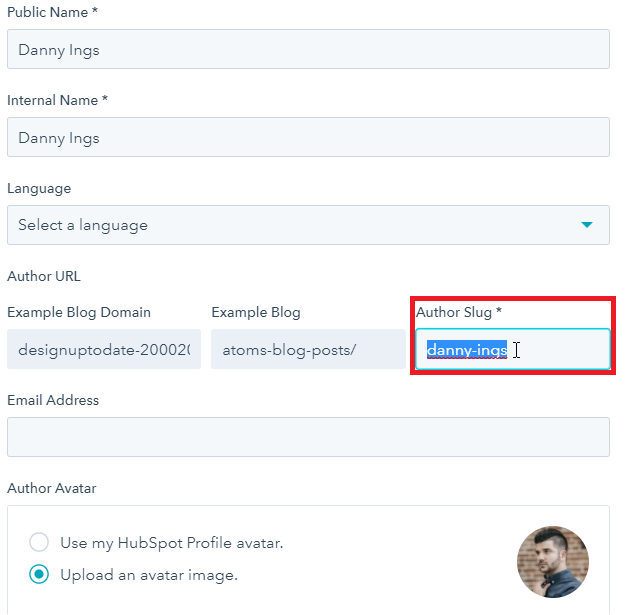Choose the Upload an avatar image option
626x615 pixels.
coord(39,575)
